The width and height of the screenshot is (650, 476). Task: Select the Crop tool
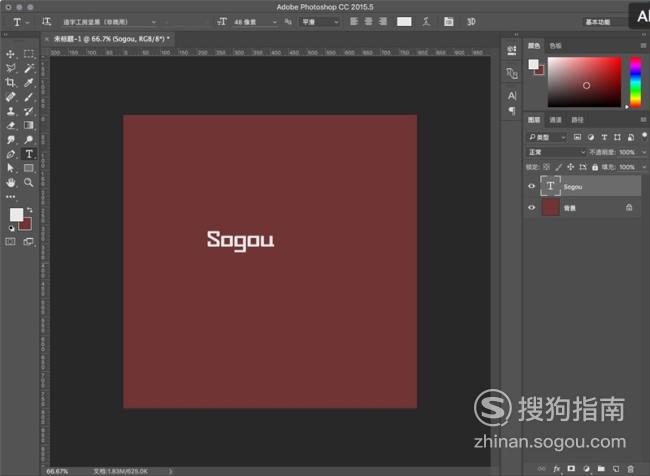click(11, 83)
